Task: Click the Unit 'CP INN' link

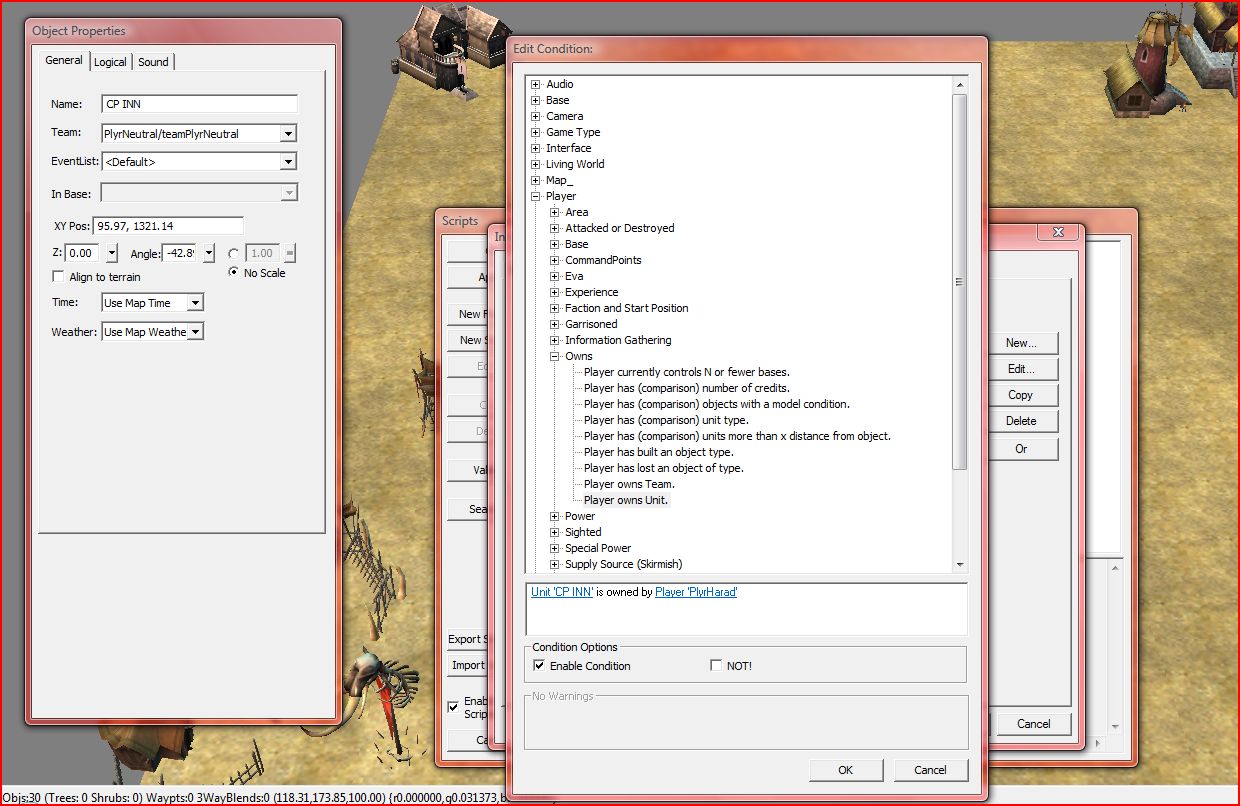Action: 563,593
